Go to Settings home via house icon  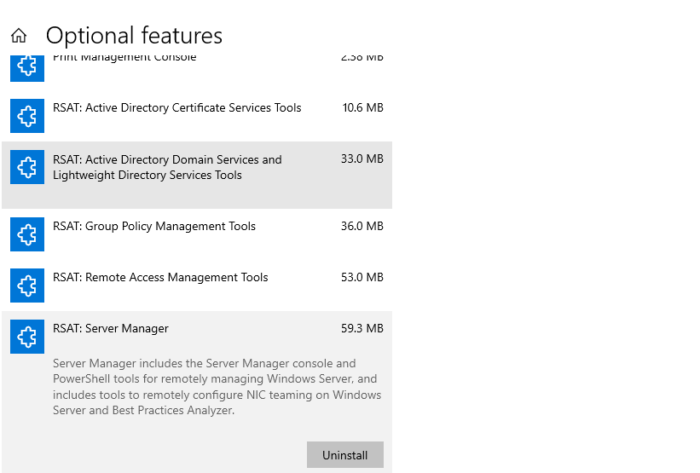pyautogui.click(x=18, y=36)
